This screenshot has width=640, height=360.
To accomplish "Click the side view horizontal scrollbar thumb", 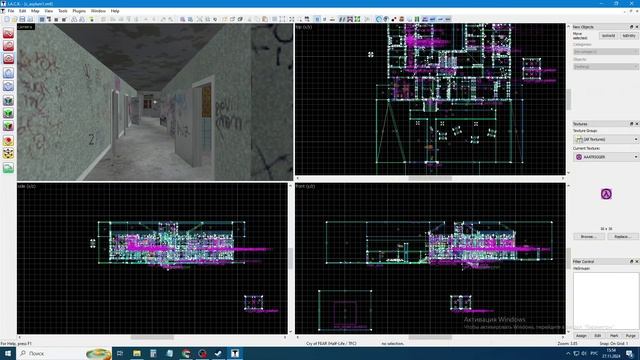I will (152, 337).
